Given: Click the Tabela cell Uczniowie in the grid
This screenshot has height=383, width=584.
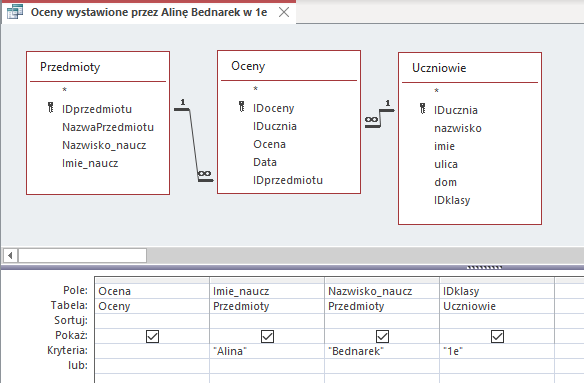Looking at the screenshot, I should (x=497, y=306).
